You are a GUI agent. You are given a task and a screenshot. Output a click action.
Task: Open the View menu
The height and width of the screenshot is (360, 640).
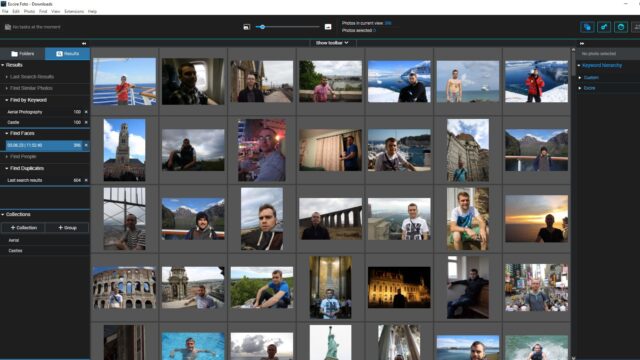[x=56, y=11]
